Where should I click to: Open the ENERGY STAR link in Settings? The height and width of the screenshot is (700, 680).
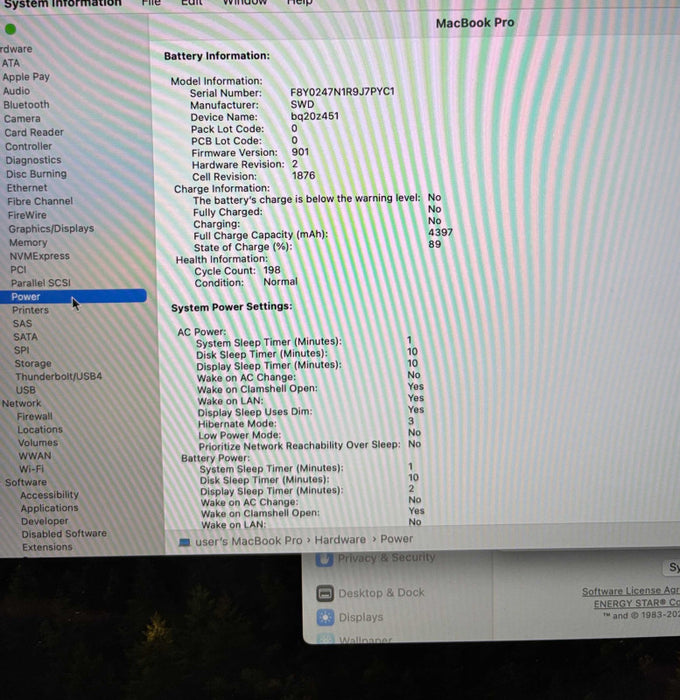coord(637,604)
